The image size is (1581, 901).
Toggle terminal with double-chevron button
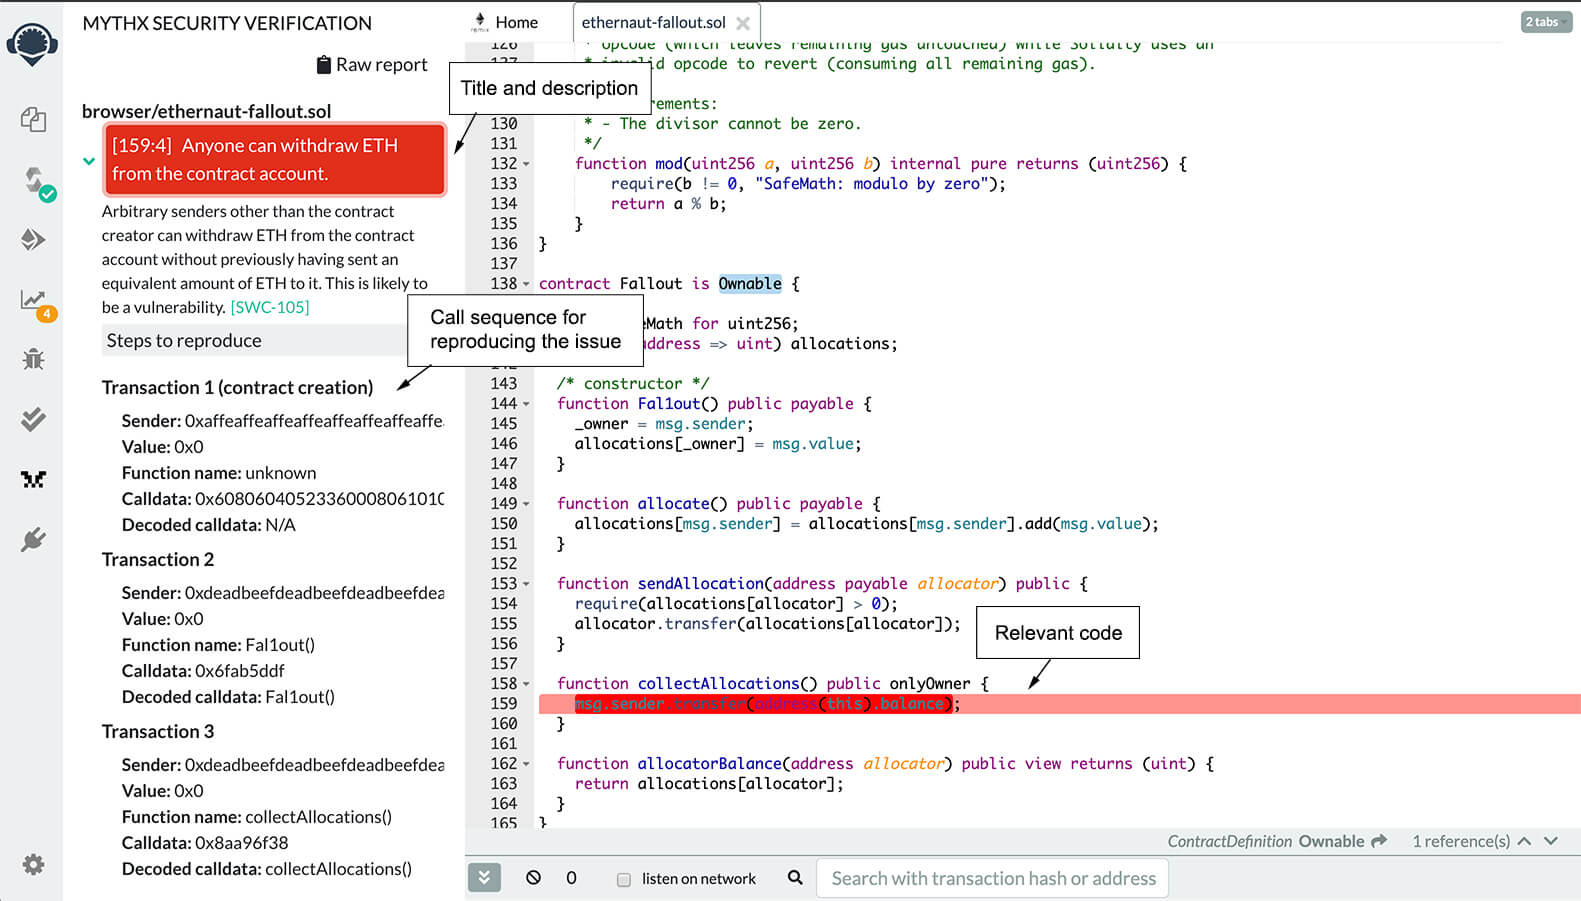(484, 878)
